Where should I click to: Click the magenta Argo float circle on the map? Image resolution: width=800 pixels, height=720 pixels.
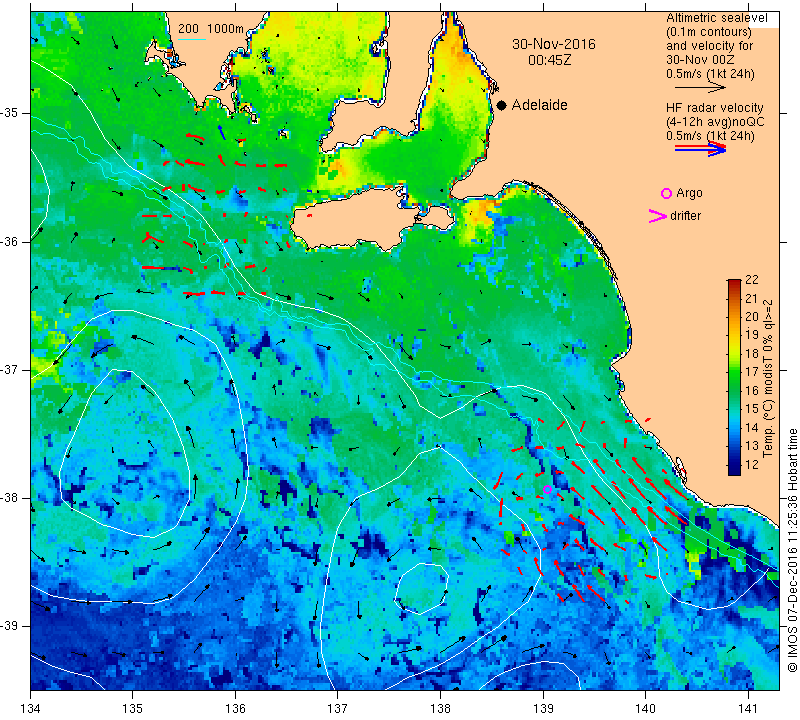click(x=547, y=489)
